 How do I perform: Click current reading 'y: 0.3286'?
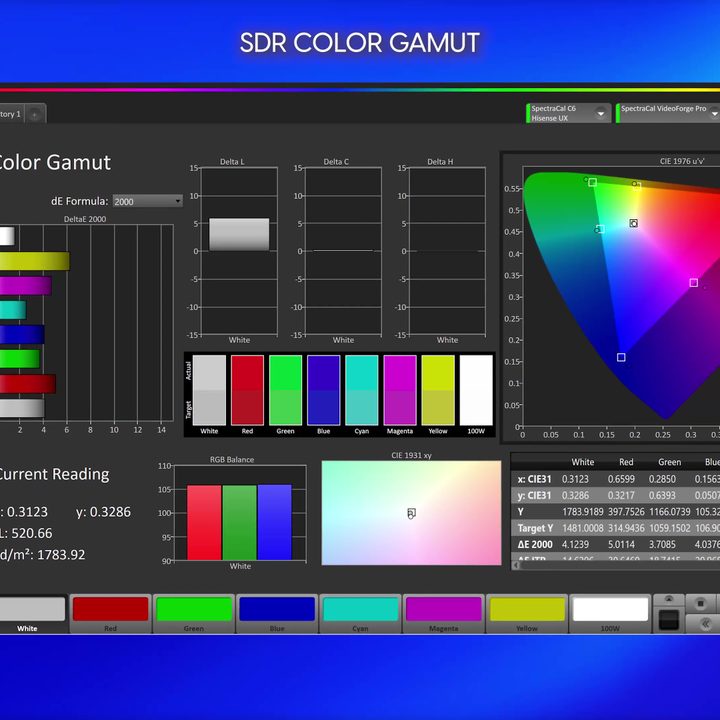pyautogui.click(x=103, y=512)
